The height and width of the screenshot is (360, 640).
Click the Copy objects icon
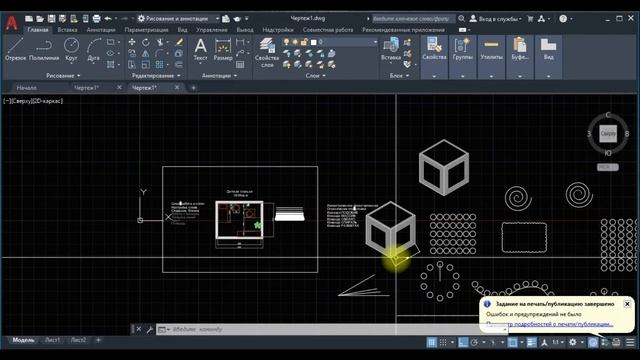[x=132, y=53]
